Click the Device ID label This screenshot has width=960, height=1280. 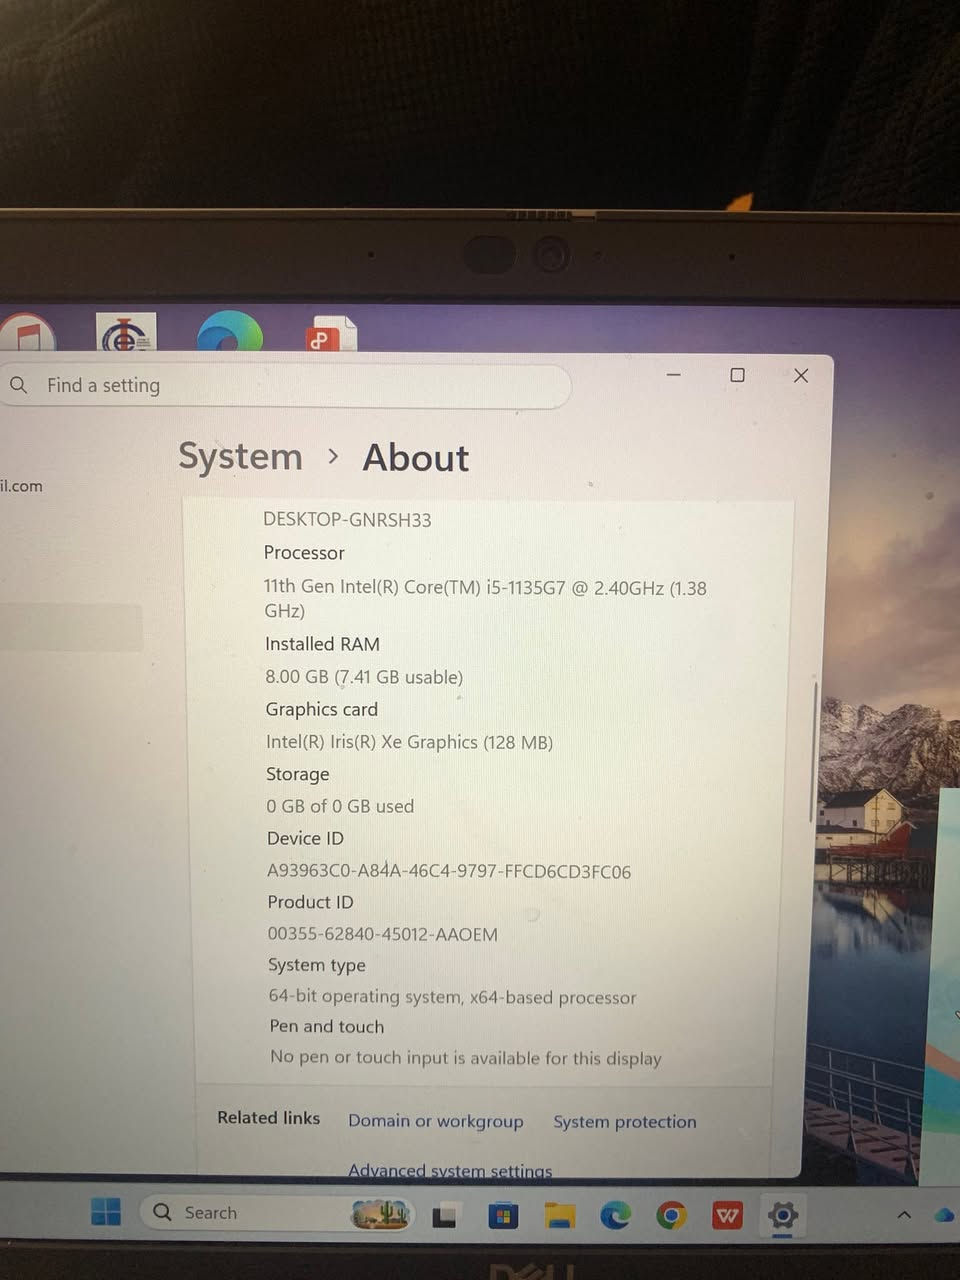pos(305,838)
